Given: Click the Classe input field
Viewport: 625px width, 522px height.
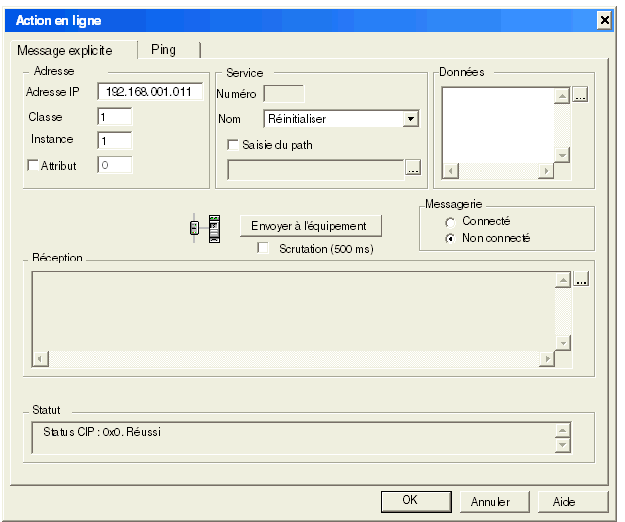Looking at the screenshot, I should coord(115,117).
